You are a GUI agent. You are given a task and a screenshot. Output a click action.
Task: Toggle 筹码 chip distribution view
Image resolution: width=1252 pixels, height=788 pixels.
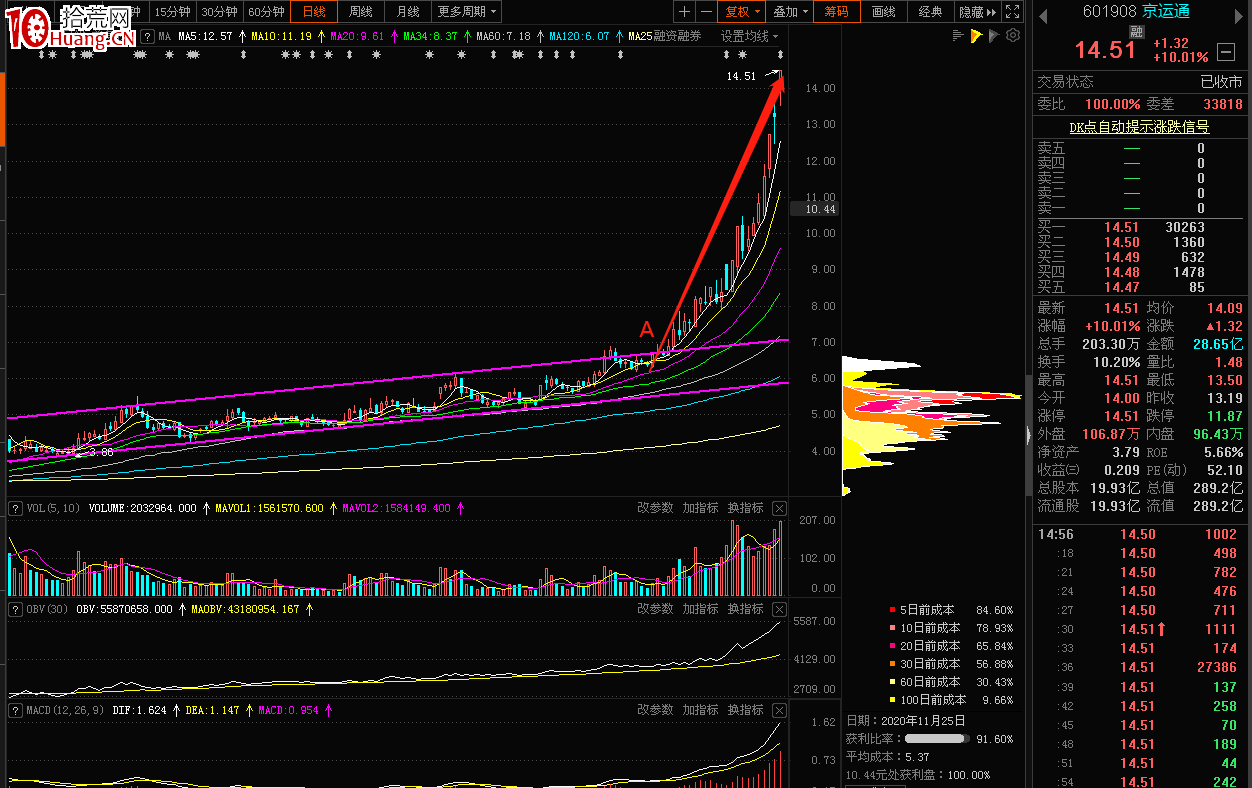pyautogui.click(x=837, y=12)
